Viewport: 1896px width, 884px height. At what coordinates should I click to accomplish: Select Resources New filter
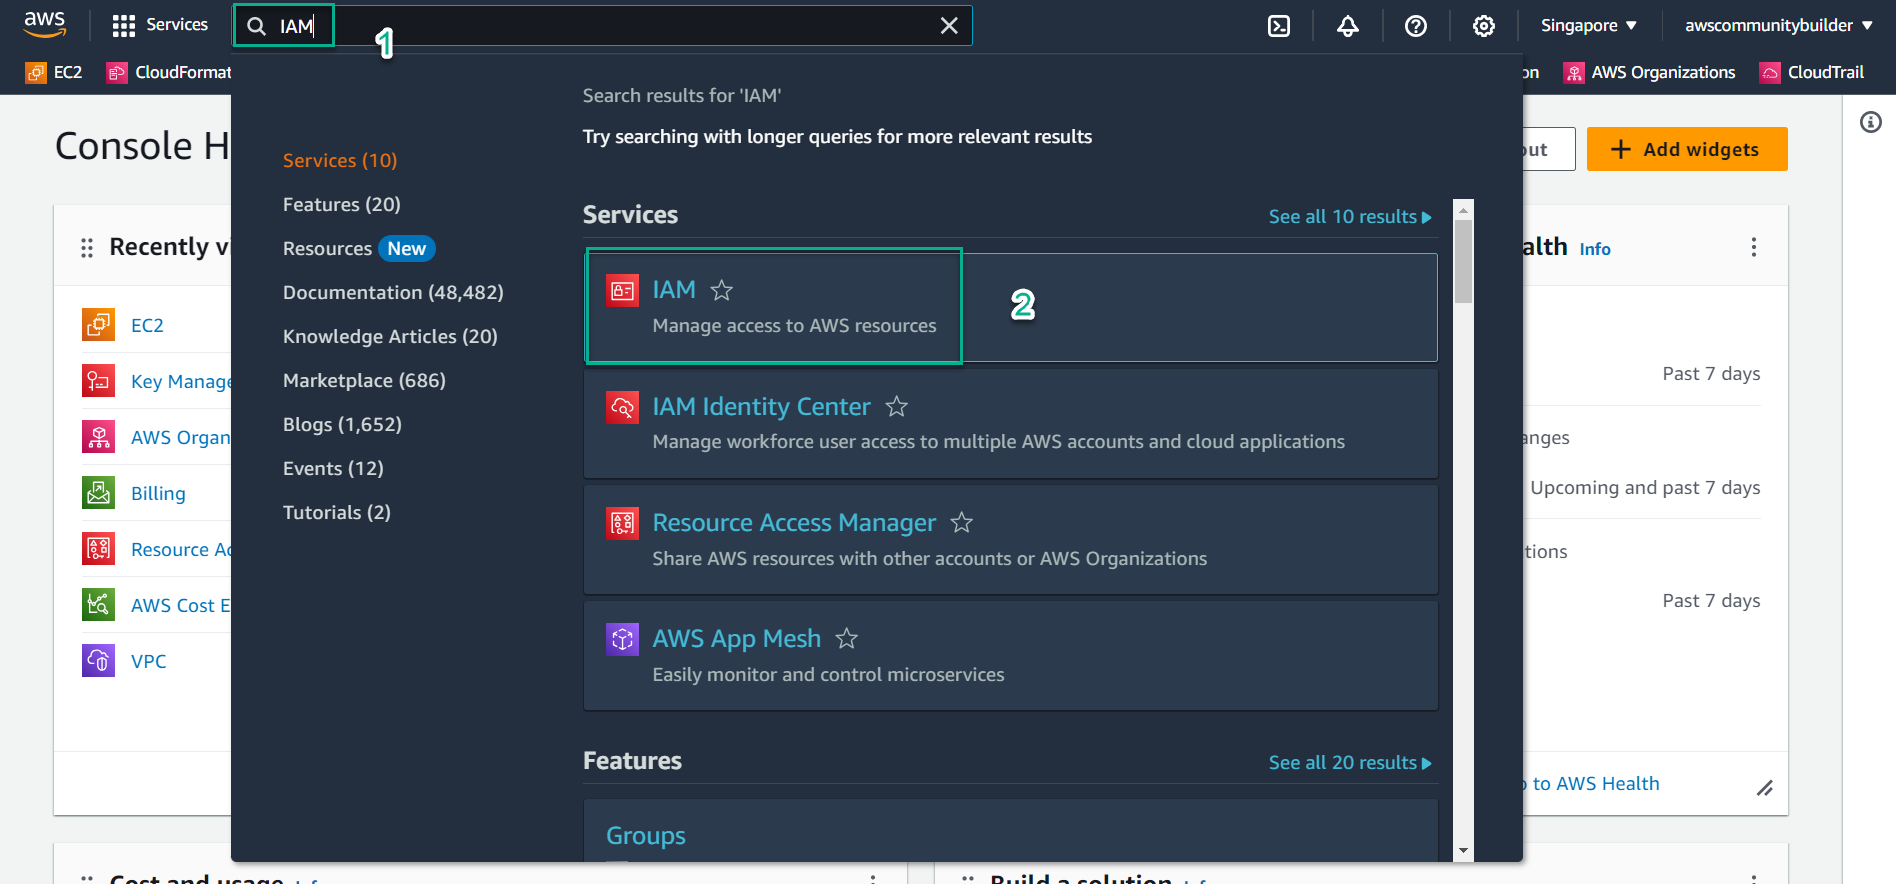click(x=359, y=248)
